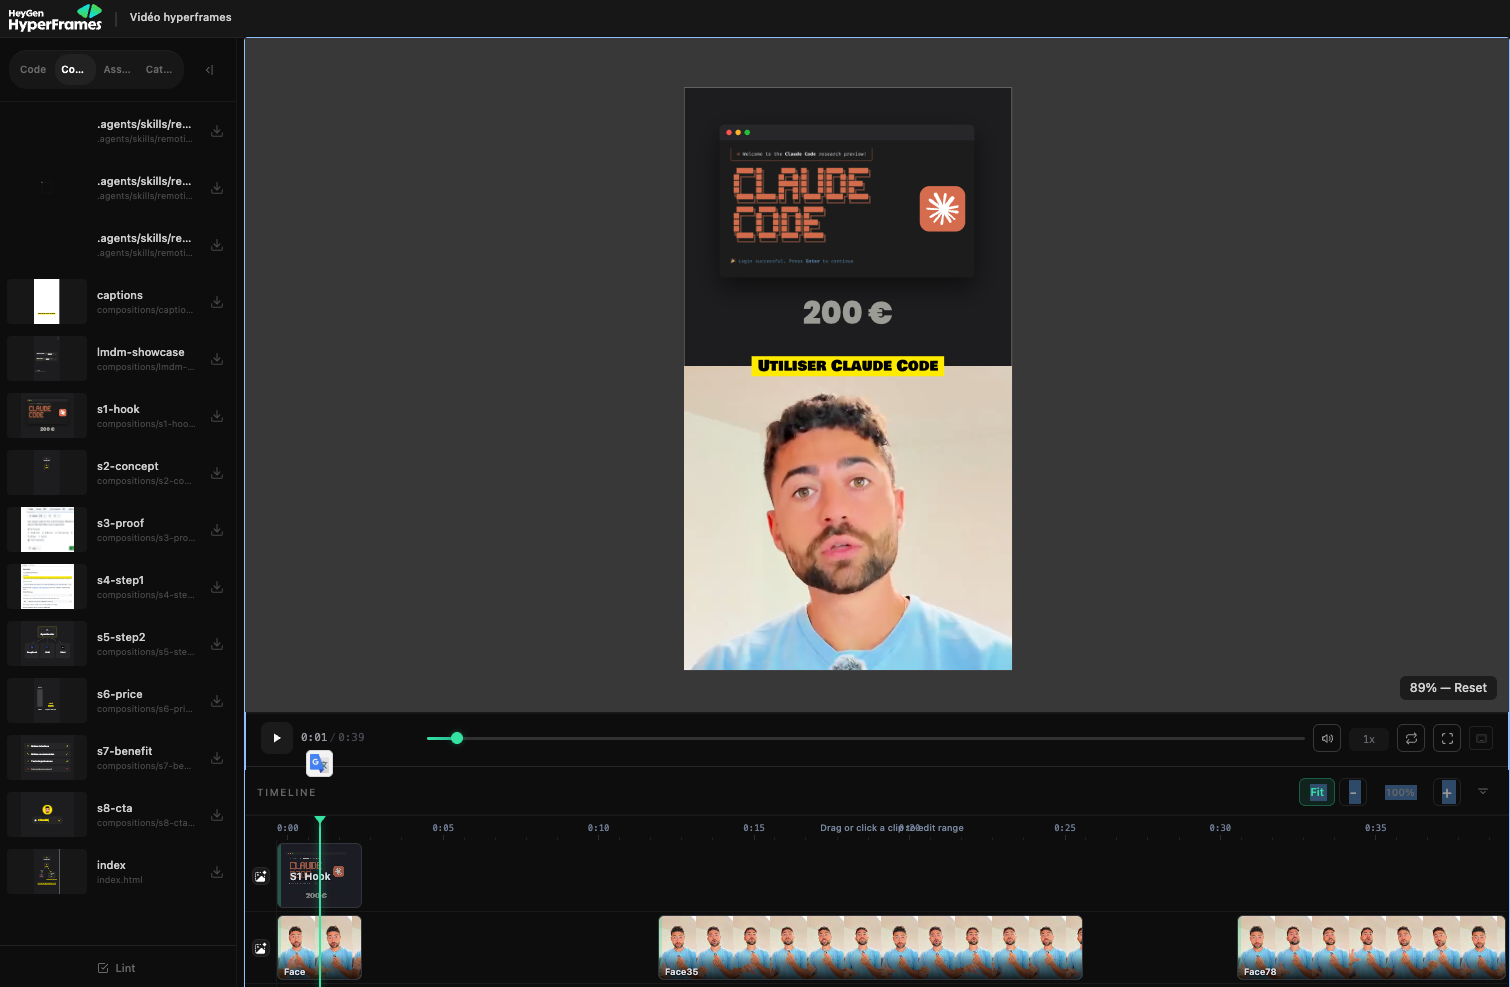Click the Vidéo hyperframes project title

[180, 17]
